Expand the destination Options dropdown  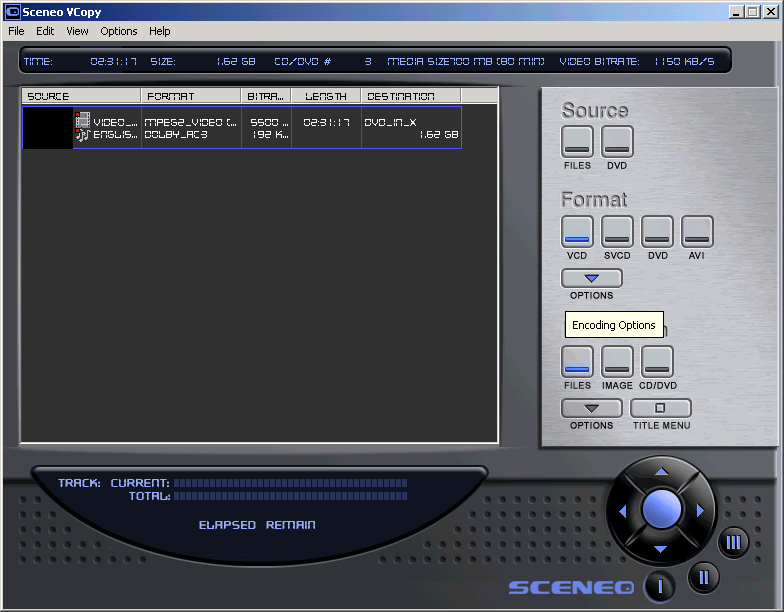(591, 408)
